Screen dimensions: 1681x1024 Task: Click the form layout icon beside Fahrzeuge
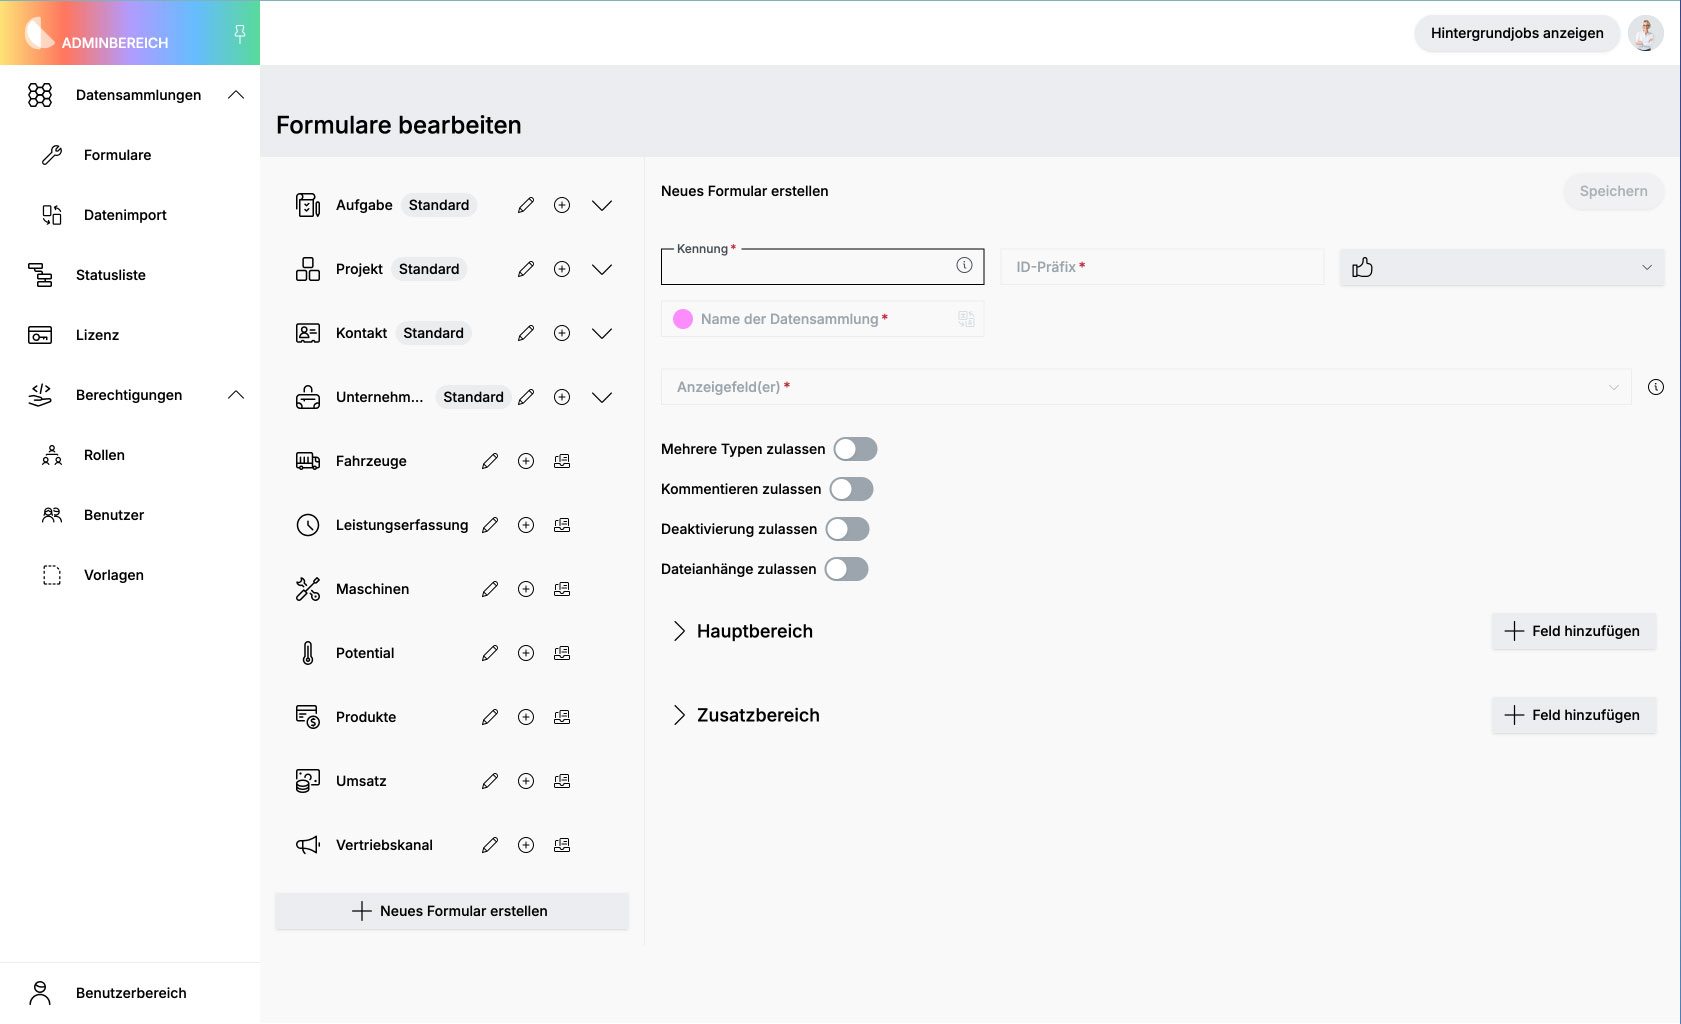pos(562,461)
